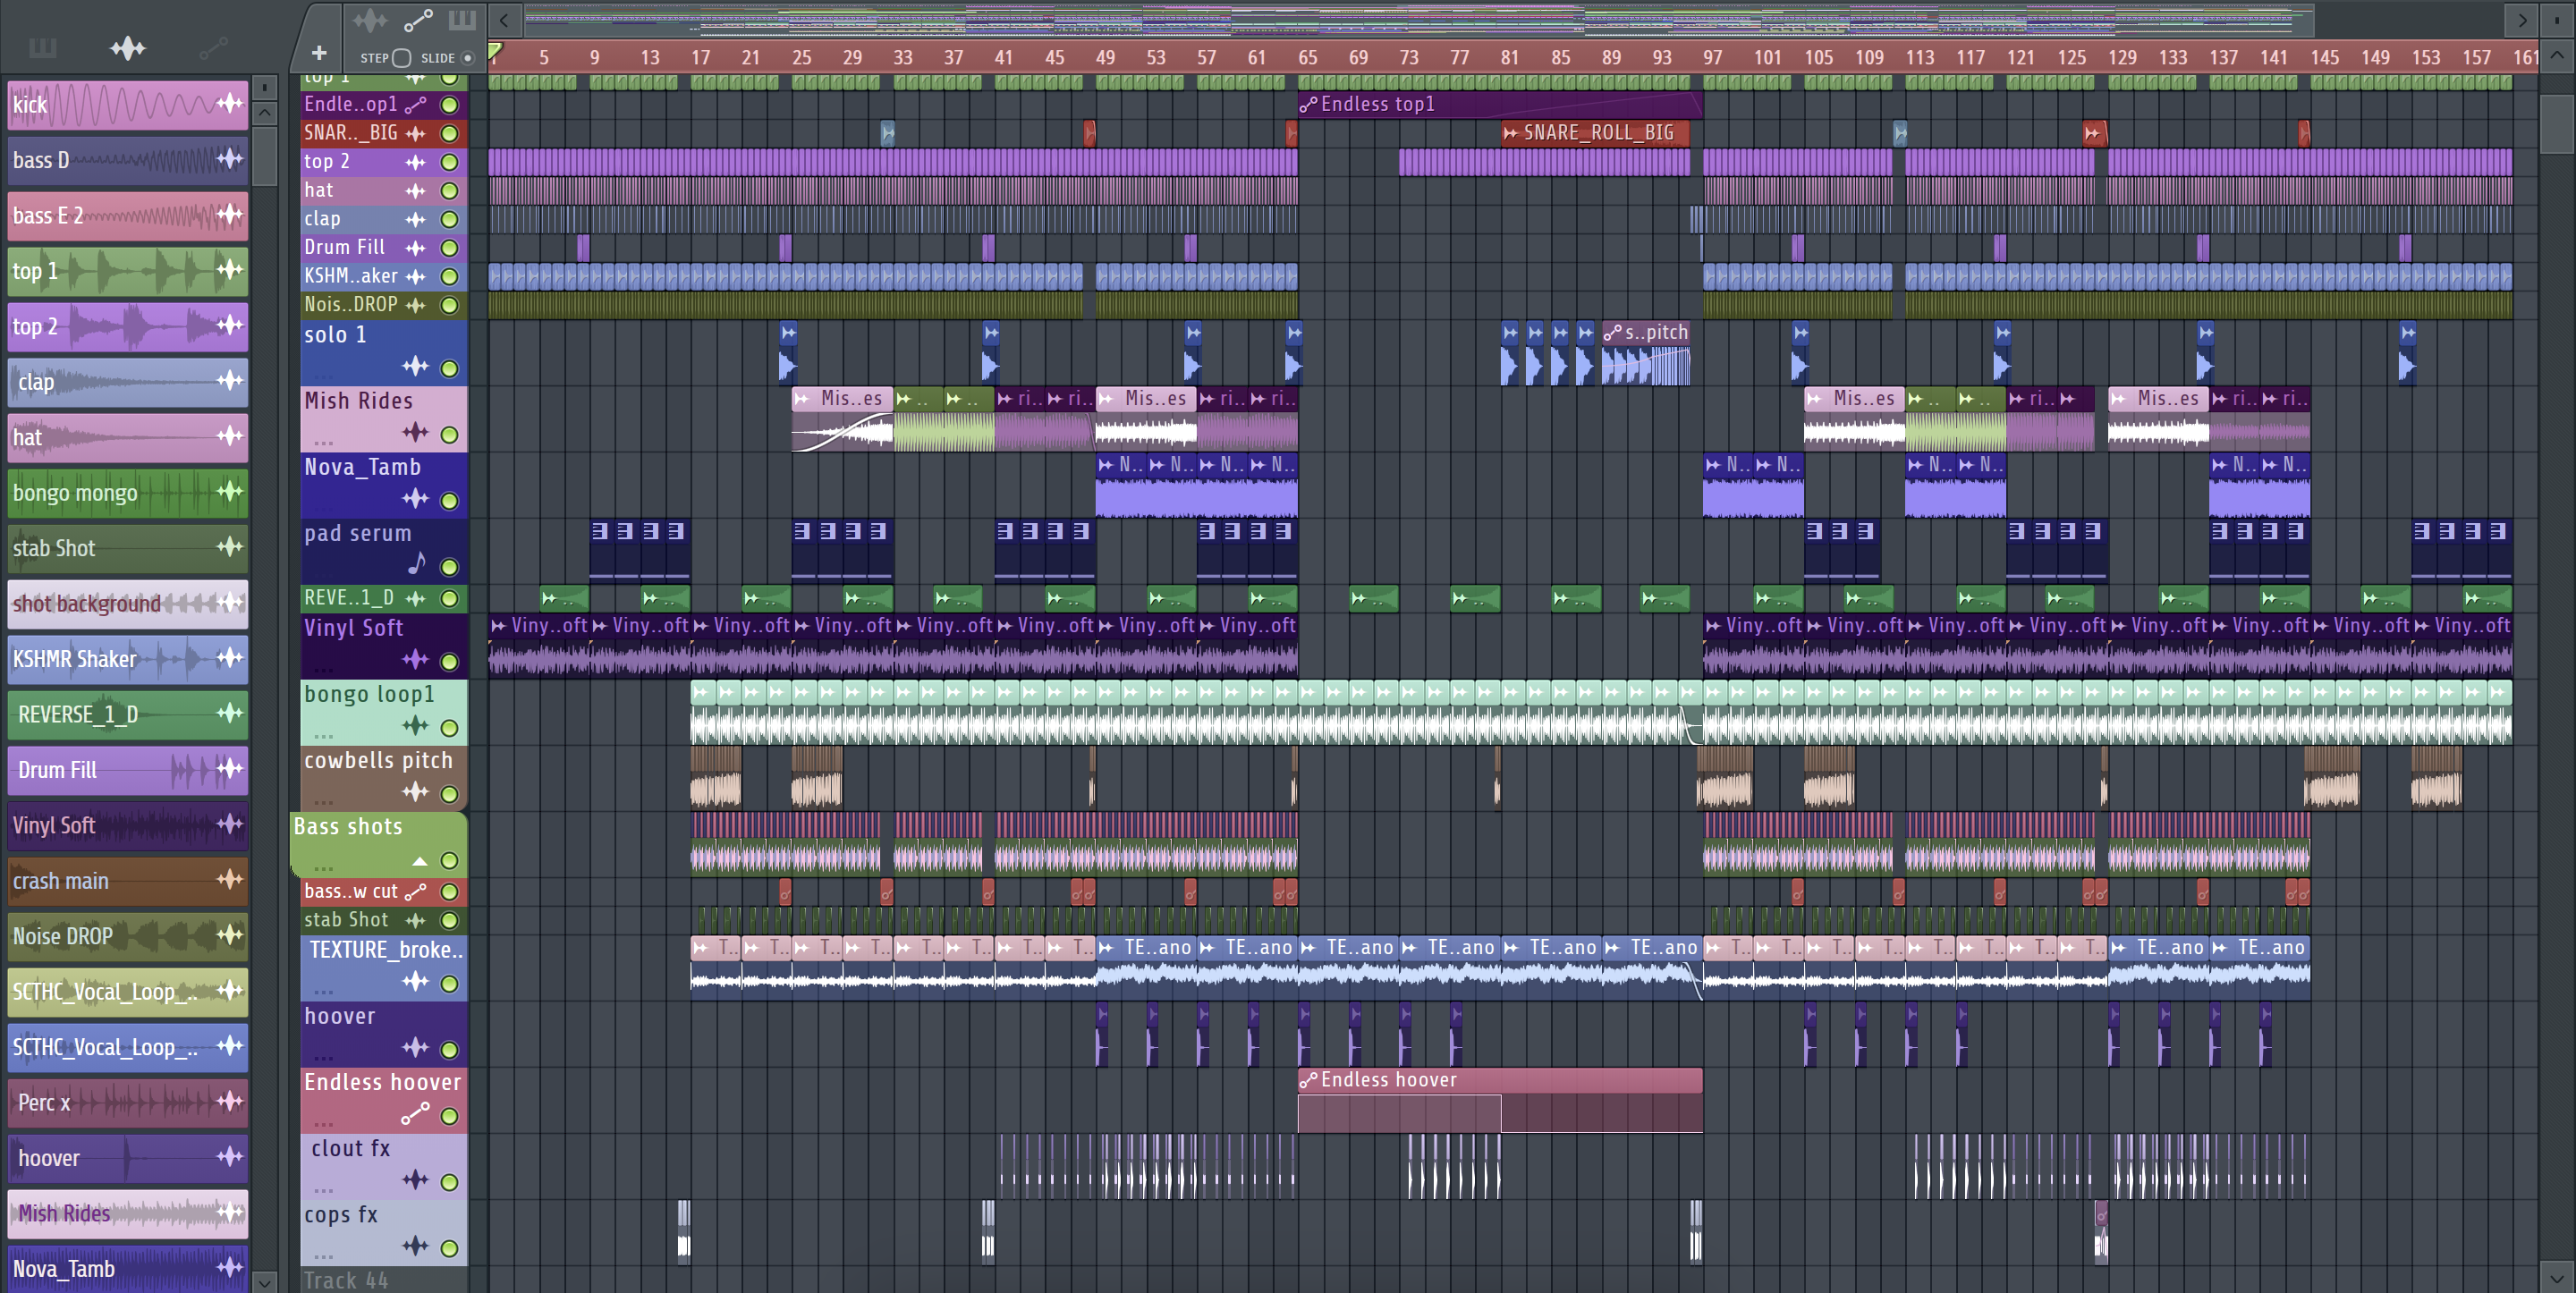Viewport: 2576px width, 1293px height.
Task: Click the solo 1 track audio icon
Action: 416,367
